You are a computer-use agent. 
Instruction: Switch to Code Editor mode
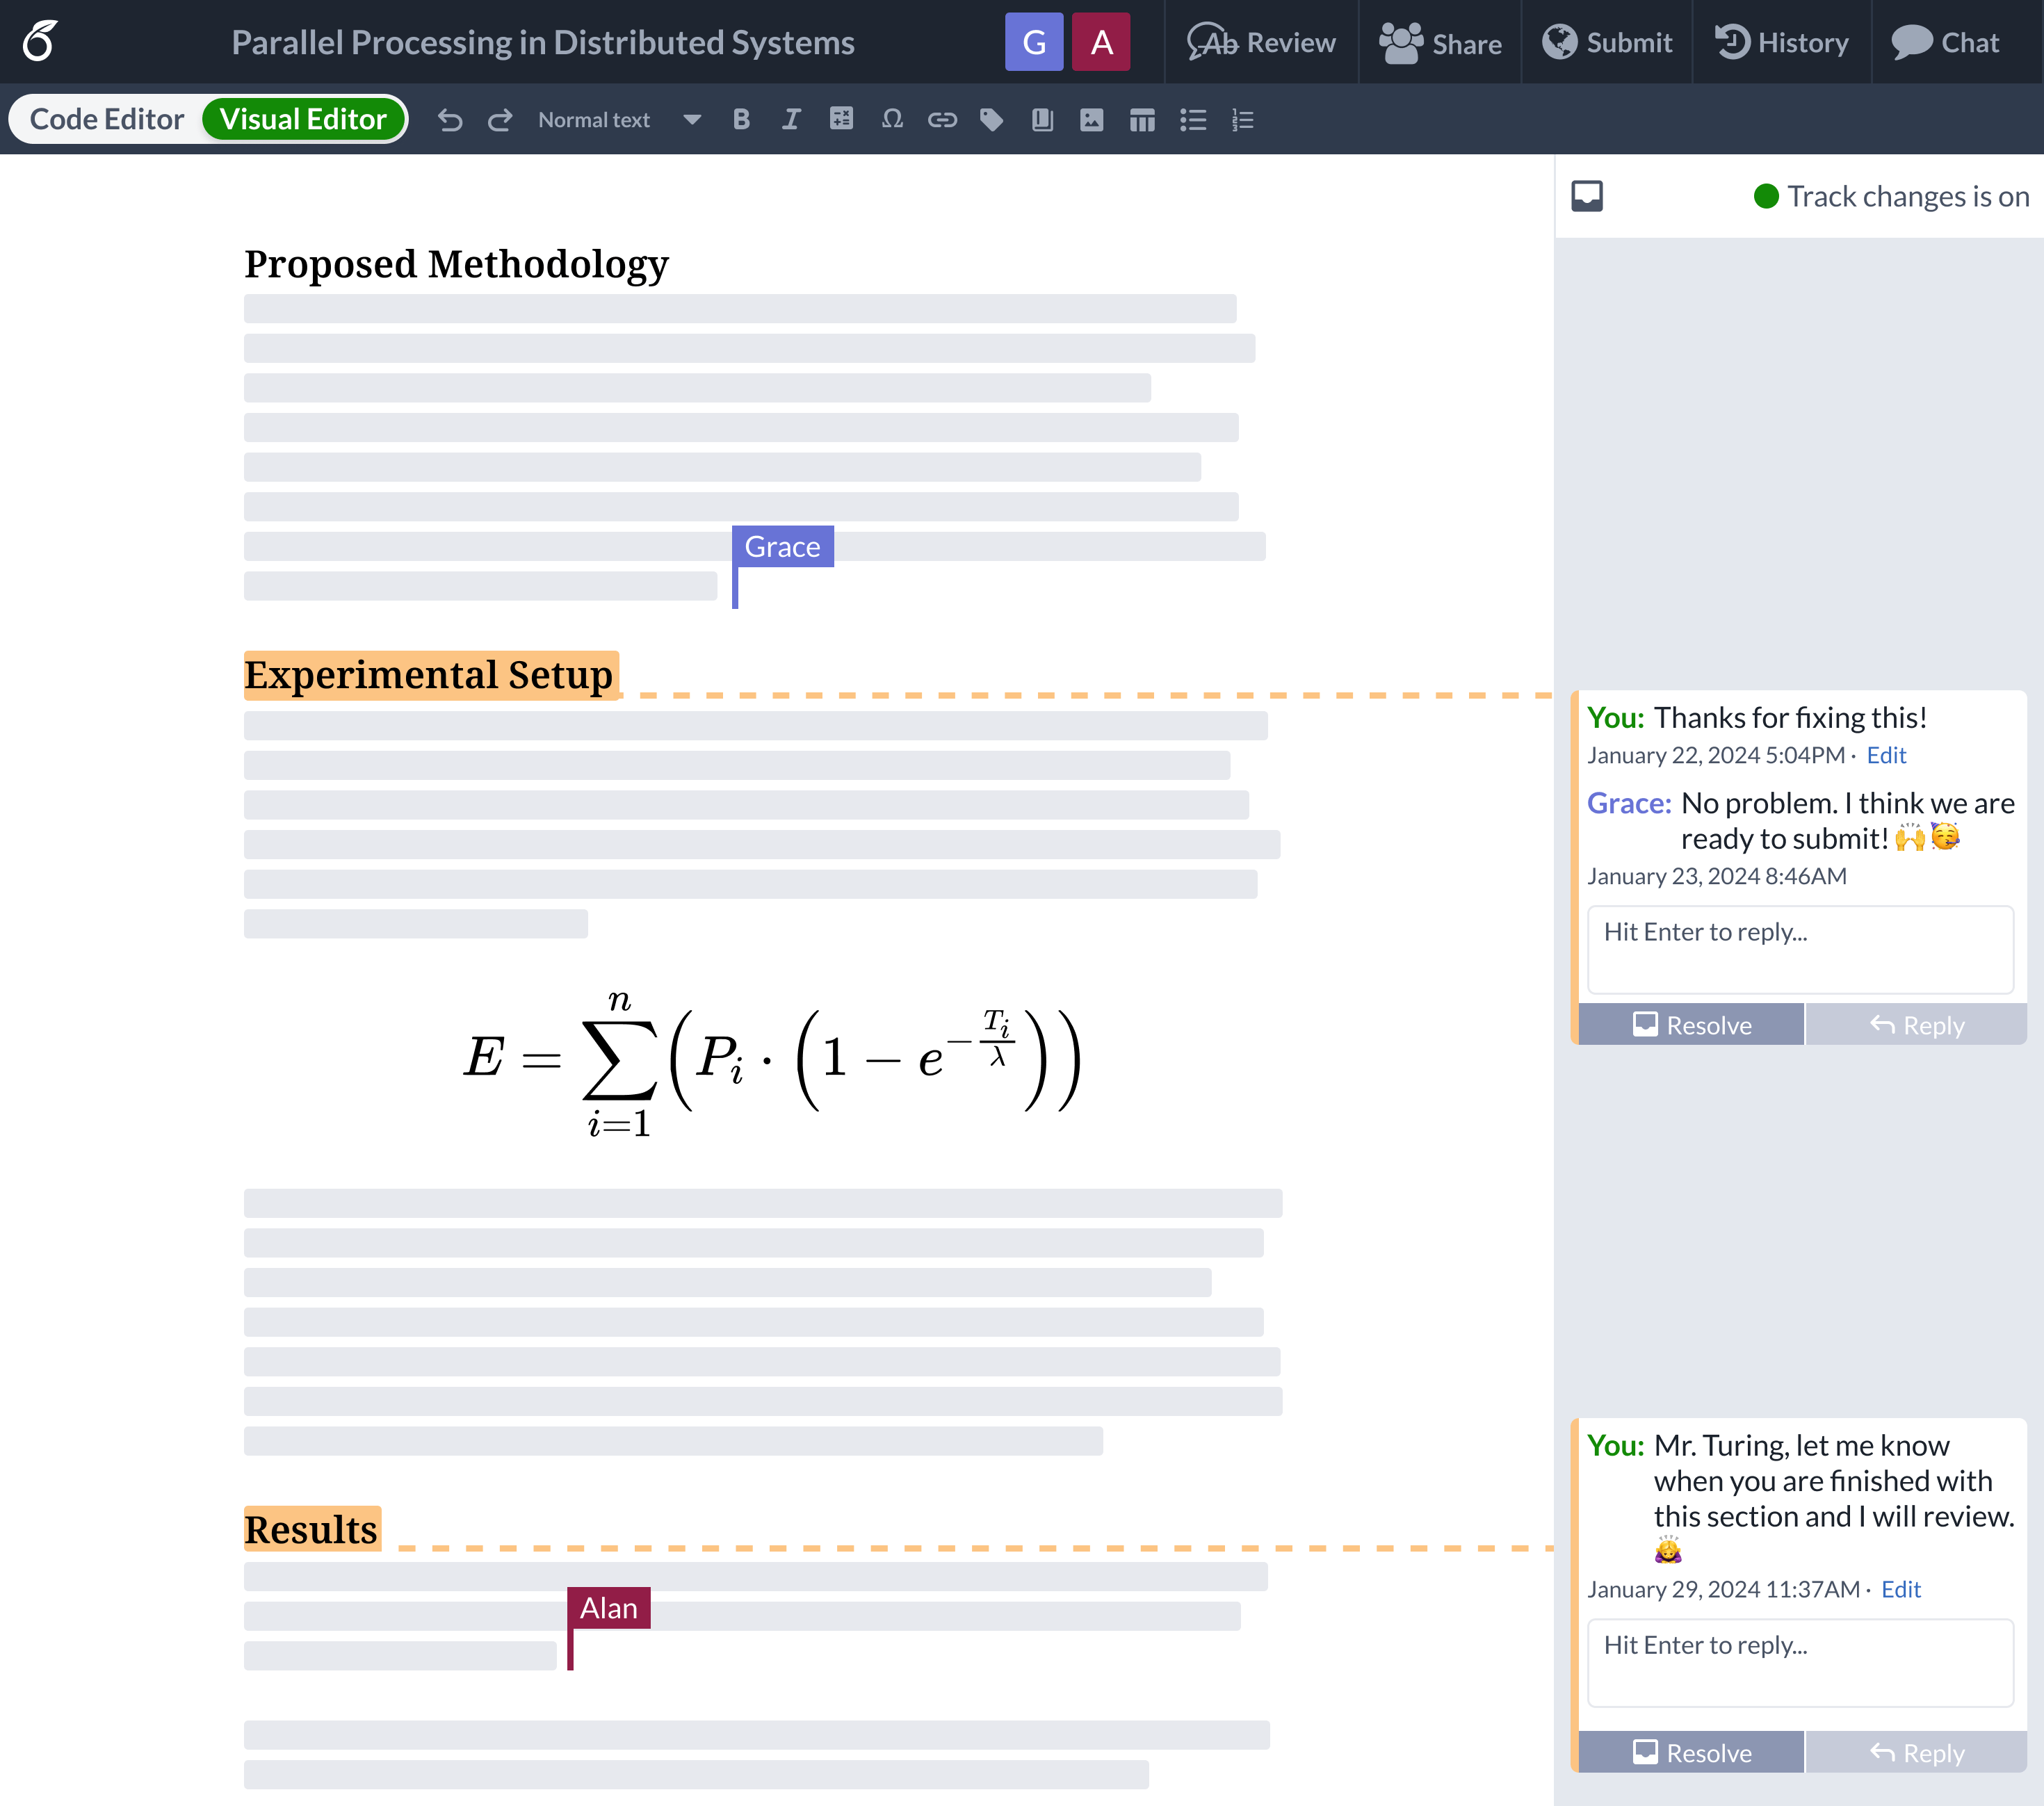(x=107, y=119)
